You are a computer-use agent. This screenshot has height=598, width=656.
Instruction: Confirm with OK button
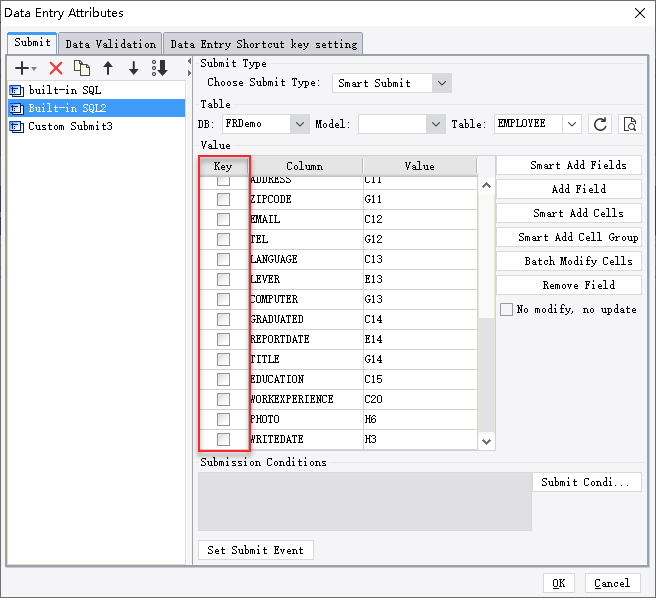pos(559,583)
